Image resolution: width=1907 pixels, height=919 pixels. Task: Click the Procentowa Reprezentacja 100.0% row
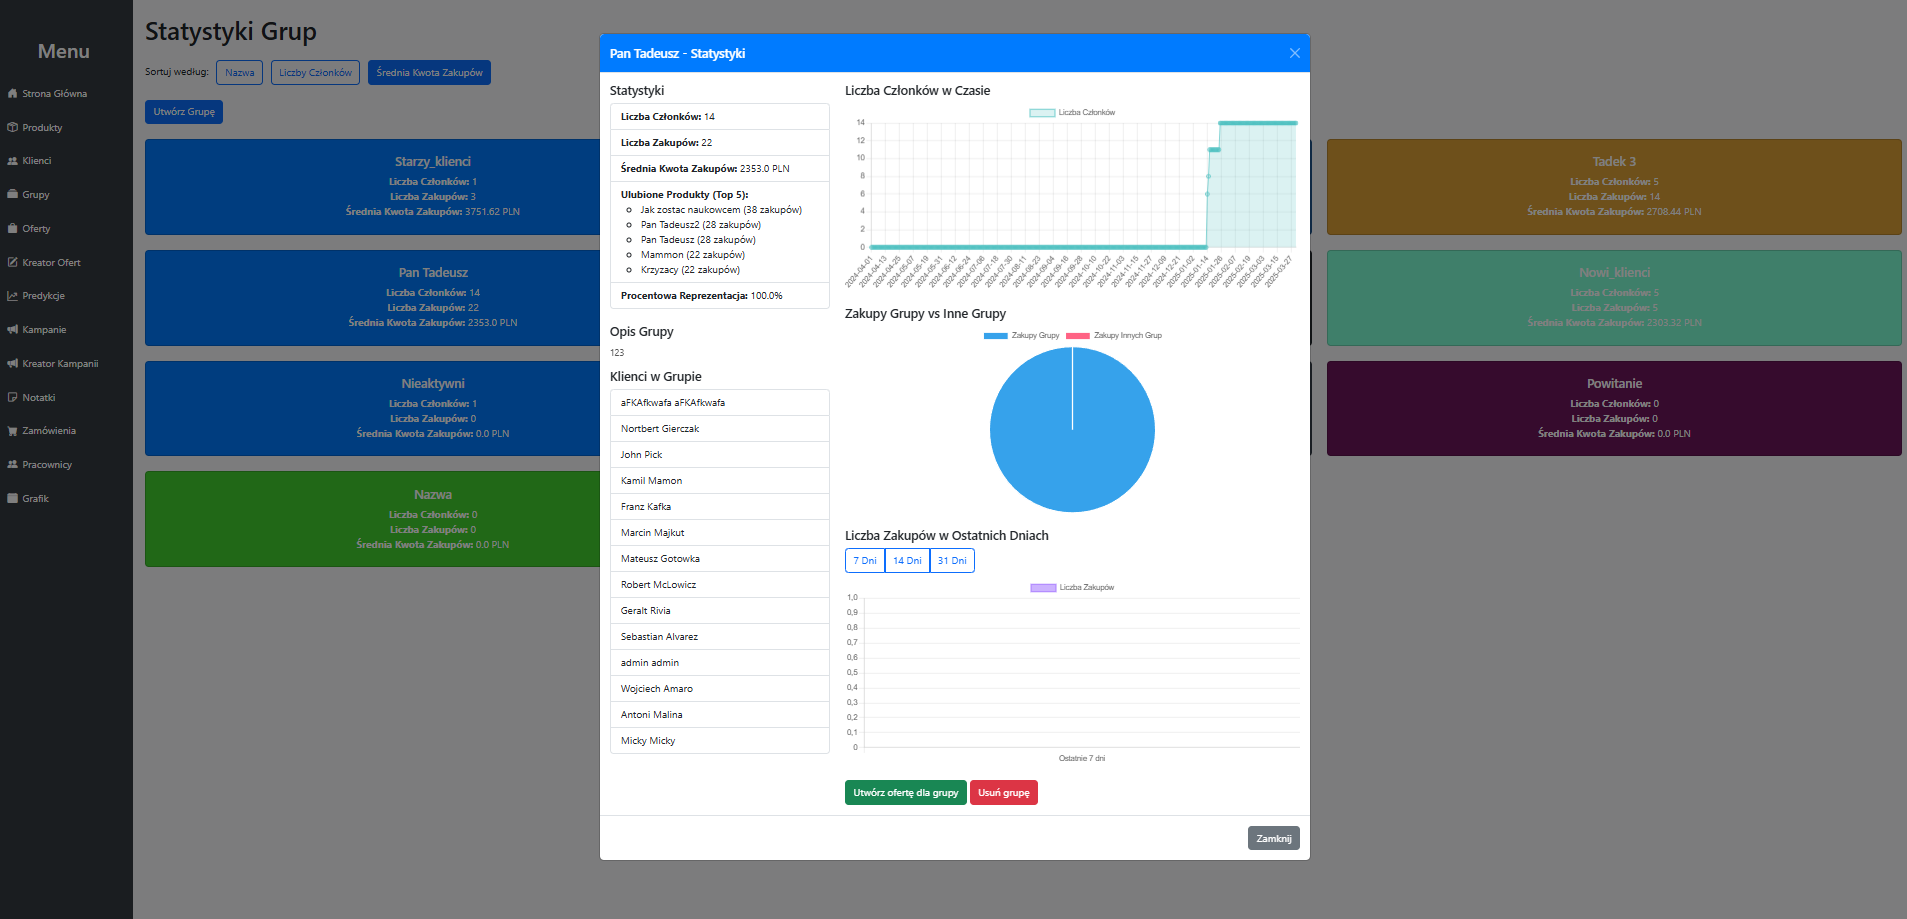pos(720,296)
